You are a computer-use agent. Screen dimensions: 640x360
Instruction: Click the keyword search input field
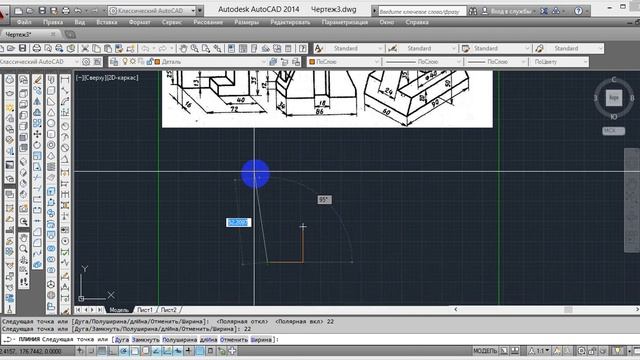pyautogui.click(x=422, y=11)
